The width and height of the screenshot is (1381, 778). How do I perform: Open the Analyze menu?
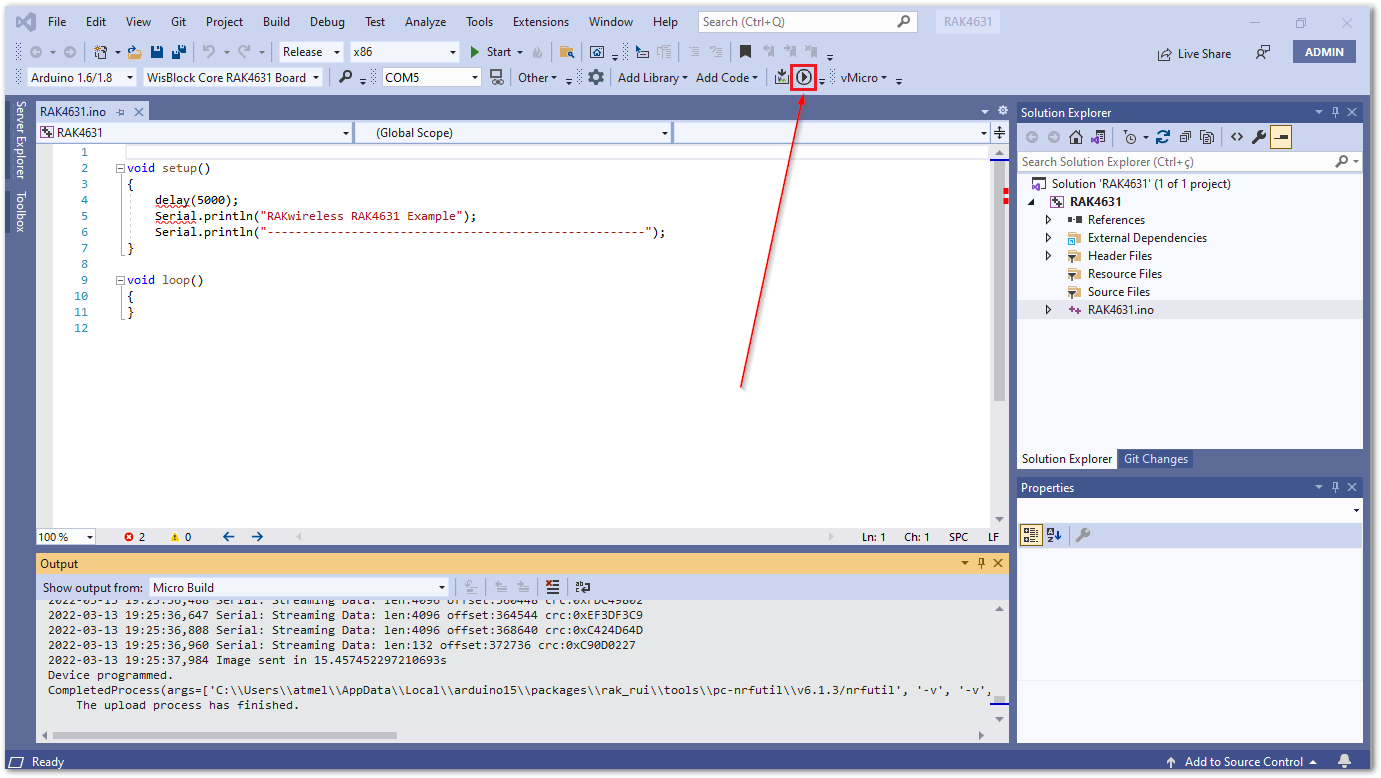click(425, 21)
